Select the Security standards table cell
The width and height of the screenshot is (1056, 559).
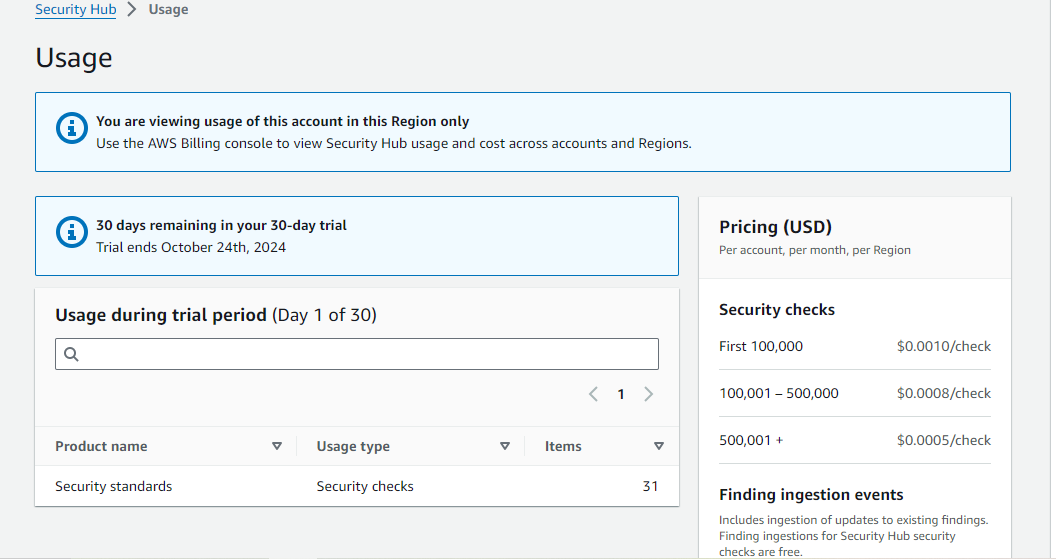114,486
